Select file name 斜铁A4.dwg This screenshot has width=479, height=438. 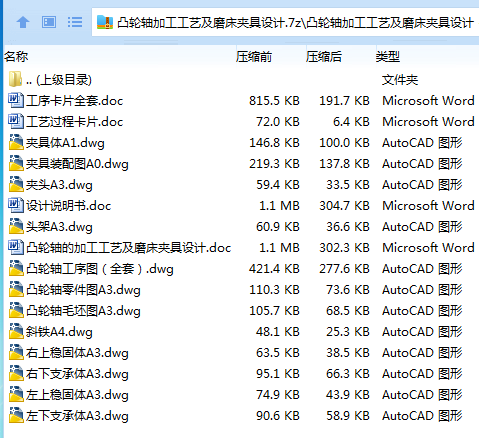click(x=59, y=332)
